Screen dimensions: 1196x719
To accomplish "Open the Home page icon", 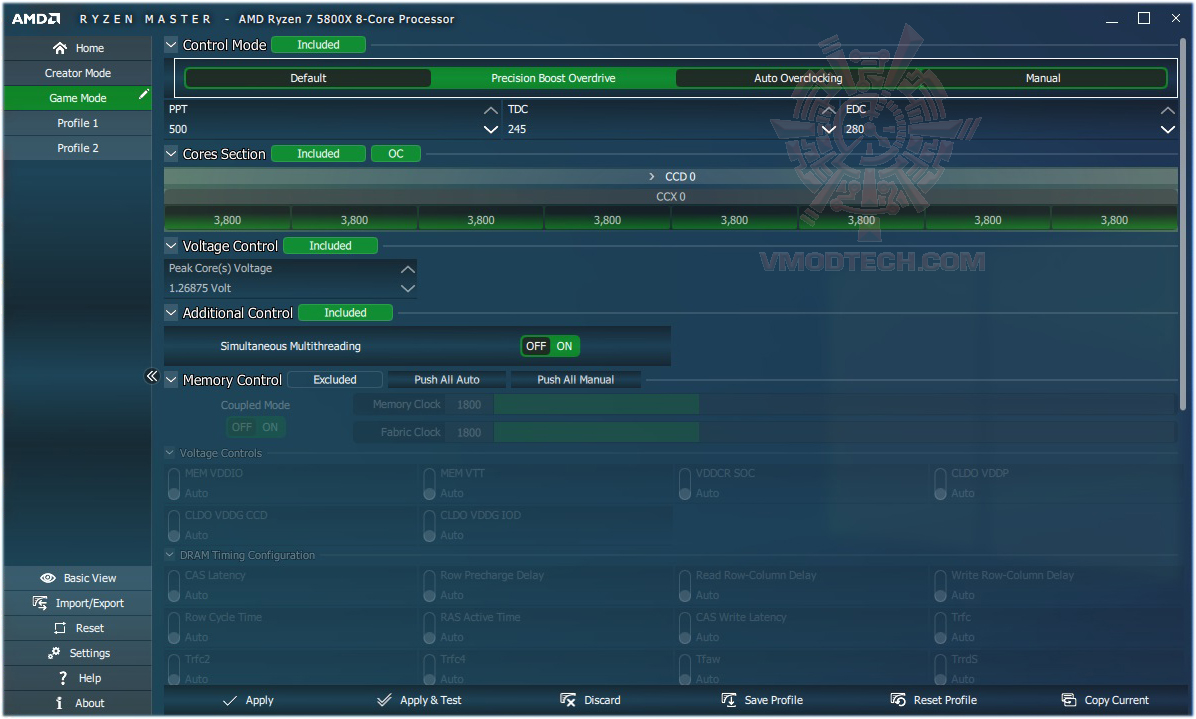I will (x=59, y=48).
